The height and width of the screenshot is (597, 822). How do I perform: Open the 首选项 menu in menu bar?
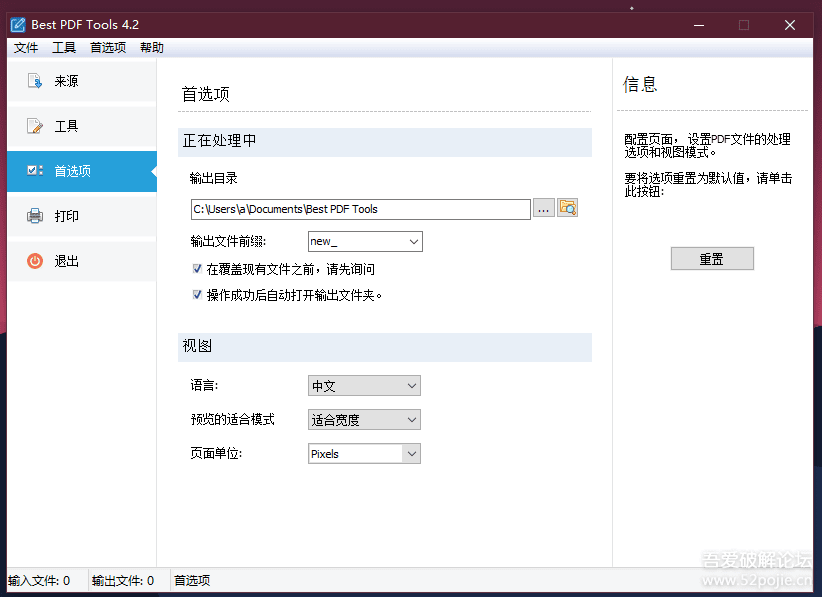tap(108, 48)
